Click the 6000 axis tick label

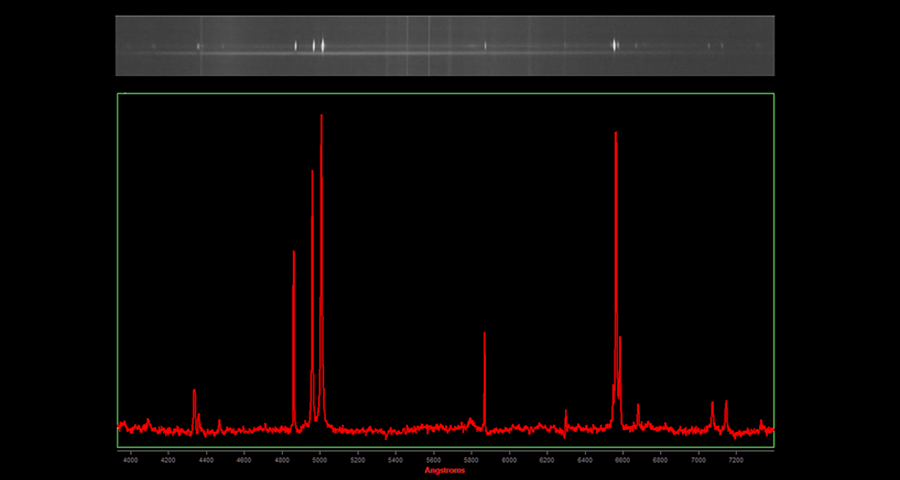[509, 460]
